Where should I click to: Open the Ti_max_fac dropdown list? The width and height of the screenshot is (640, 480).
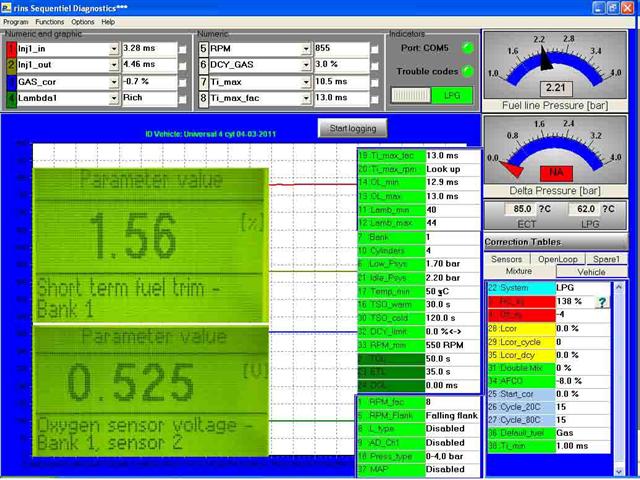pyautogui.click(x=306, y=98)
